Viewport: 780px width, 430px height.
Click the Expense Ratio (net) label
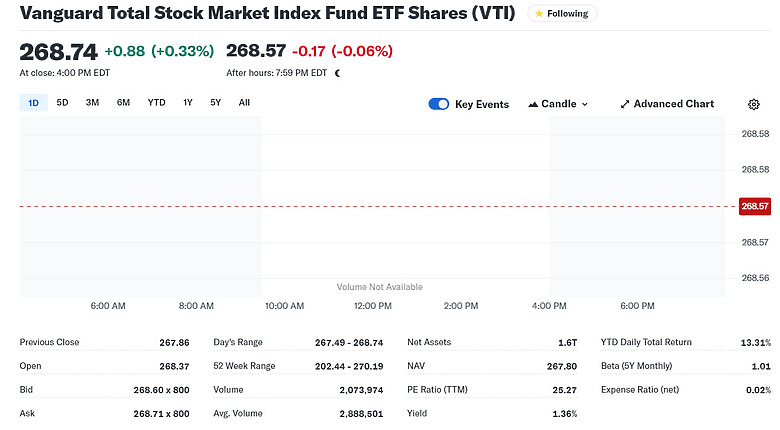[x=640, y=390]
